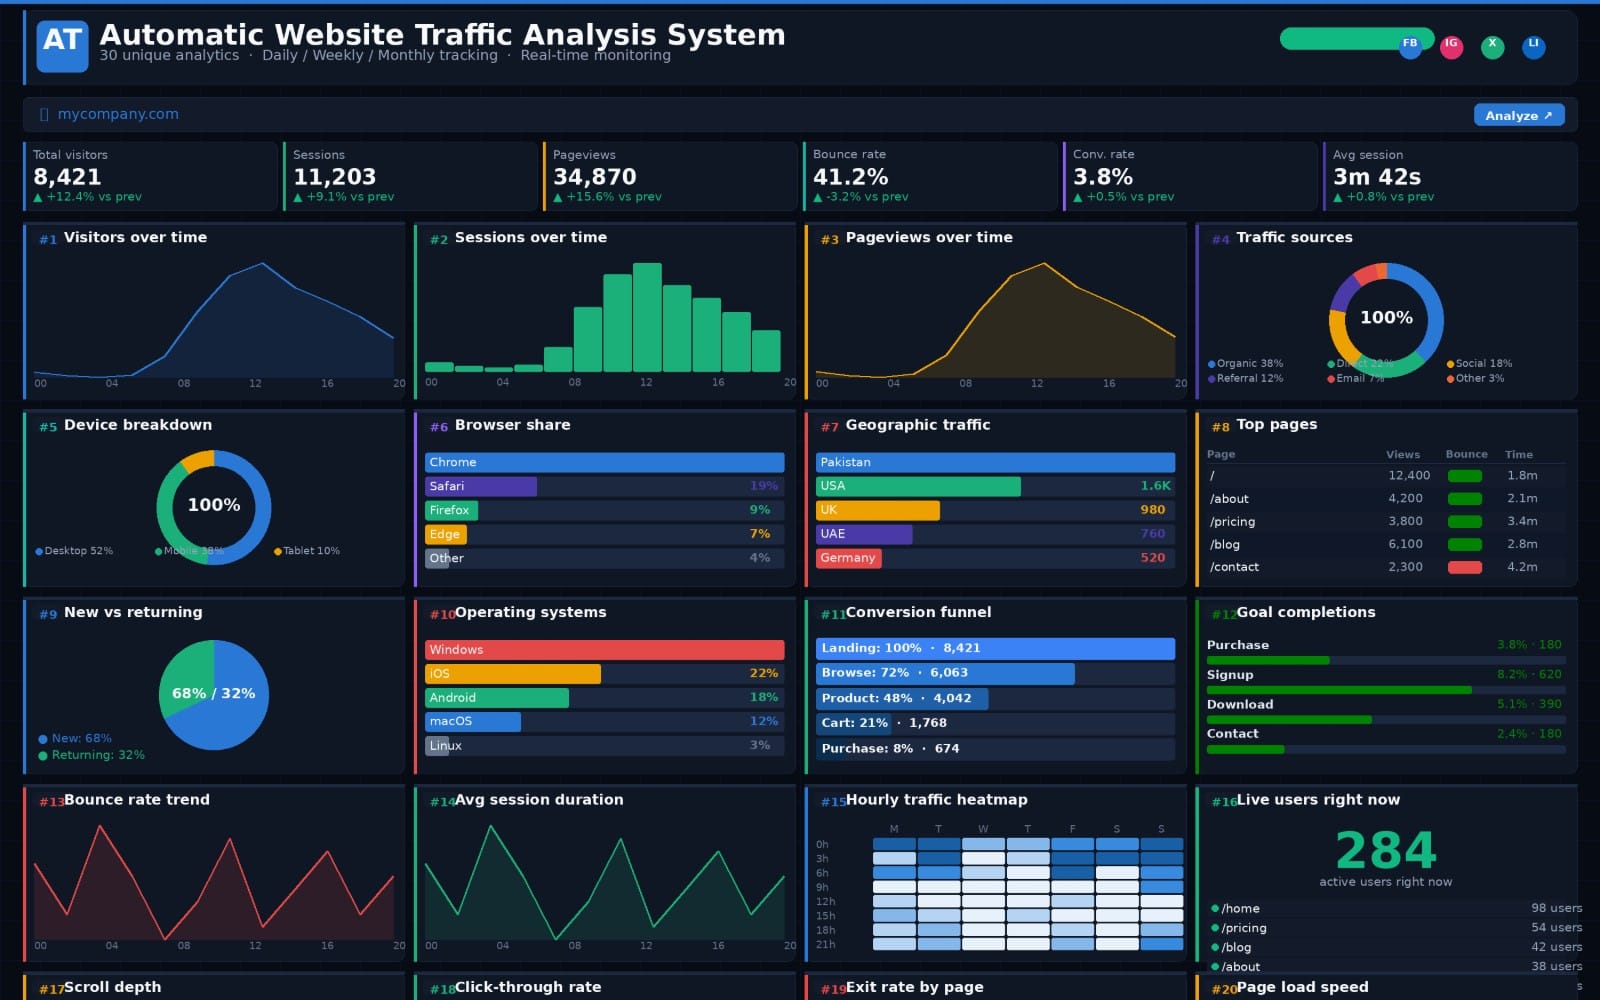Select the Bounce rate 41.2% card

point(930,176)
